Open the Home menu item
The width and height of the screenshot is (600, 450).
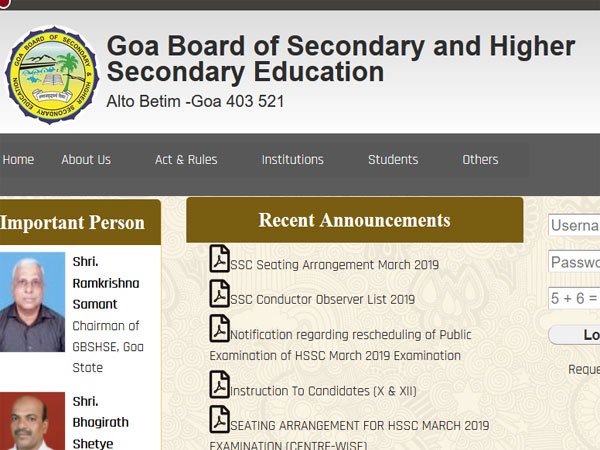click(18, 160)
